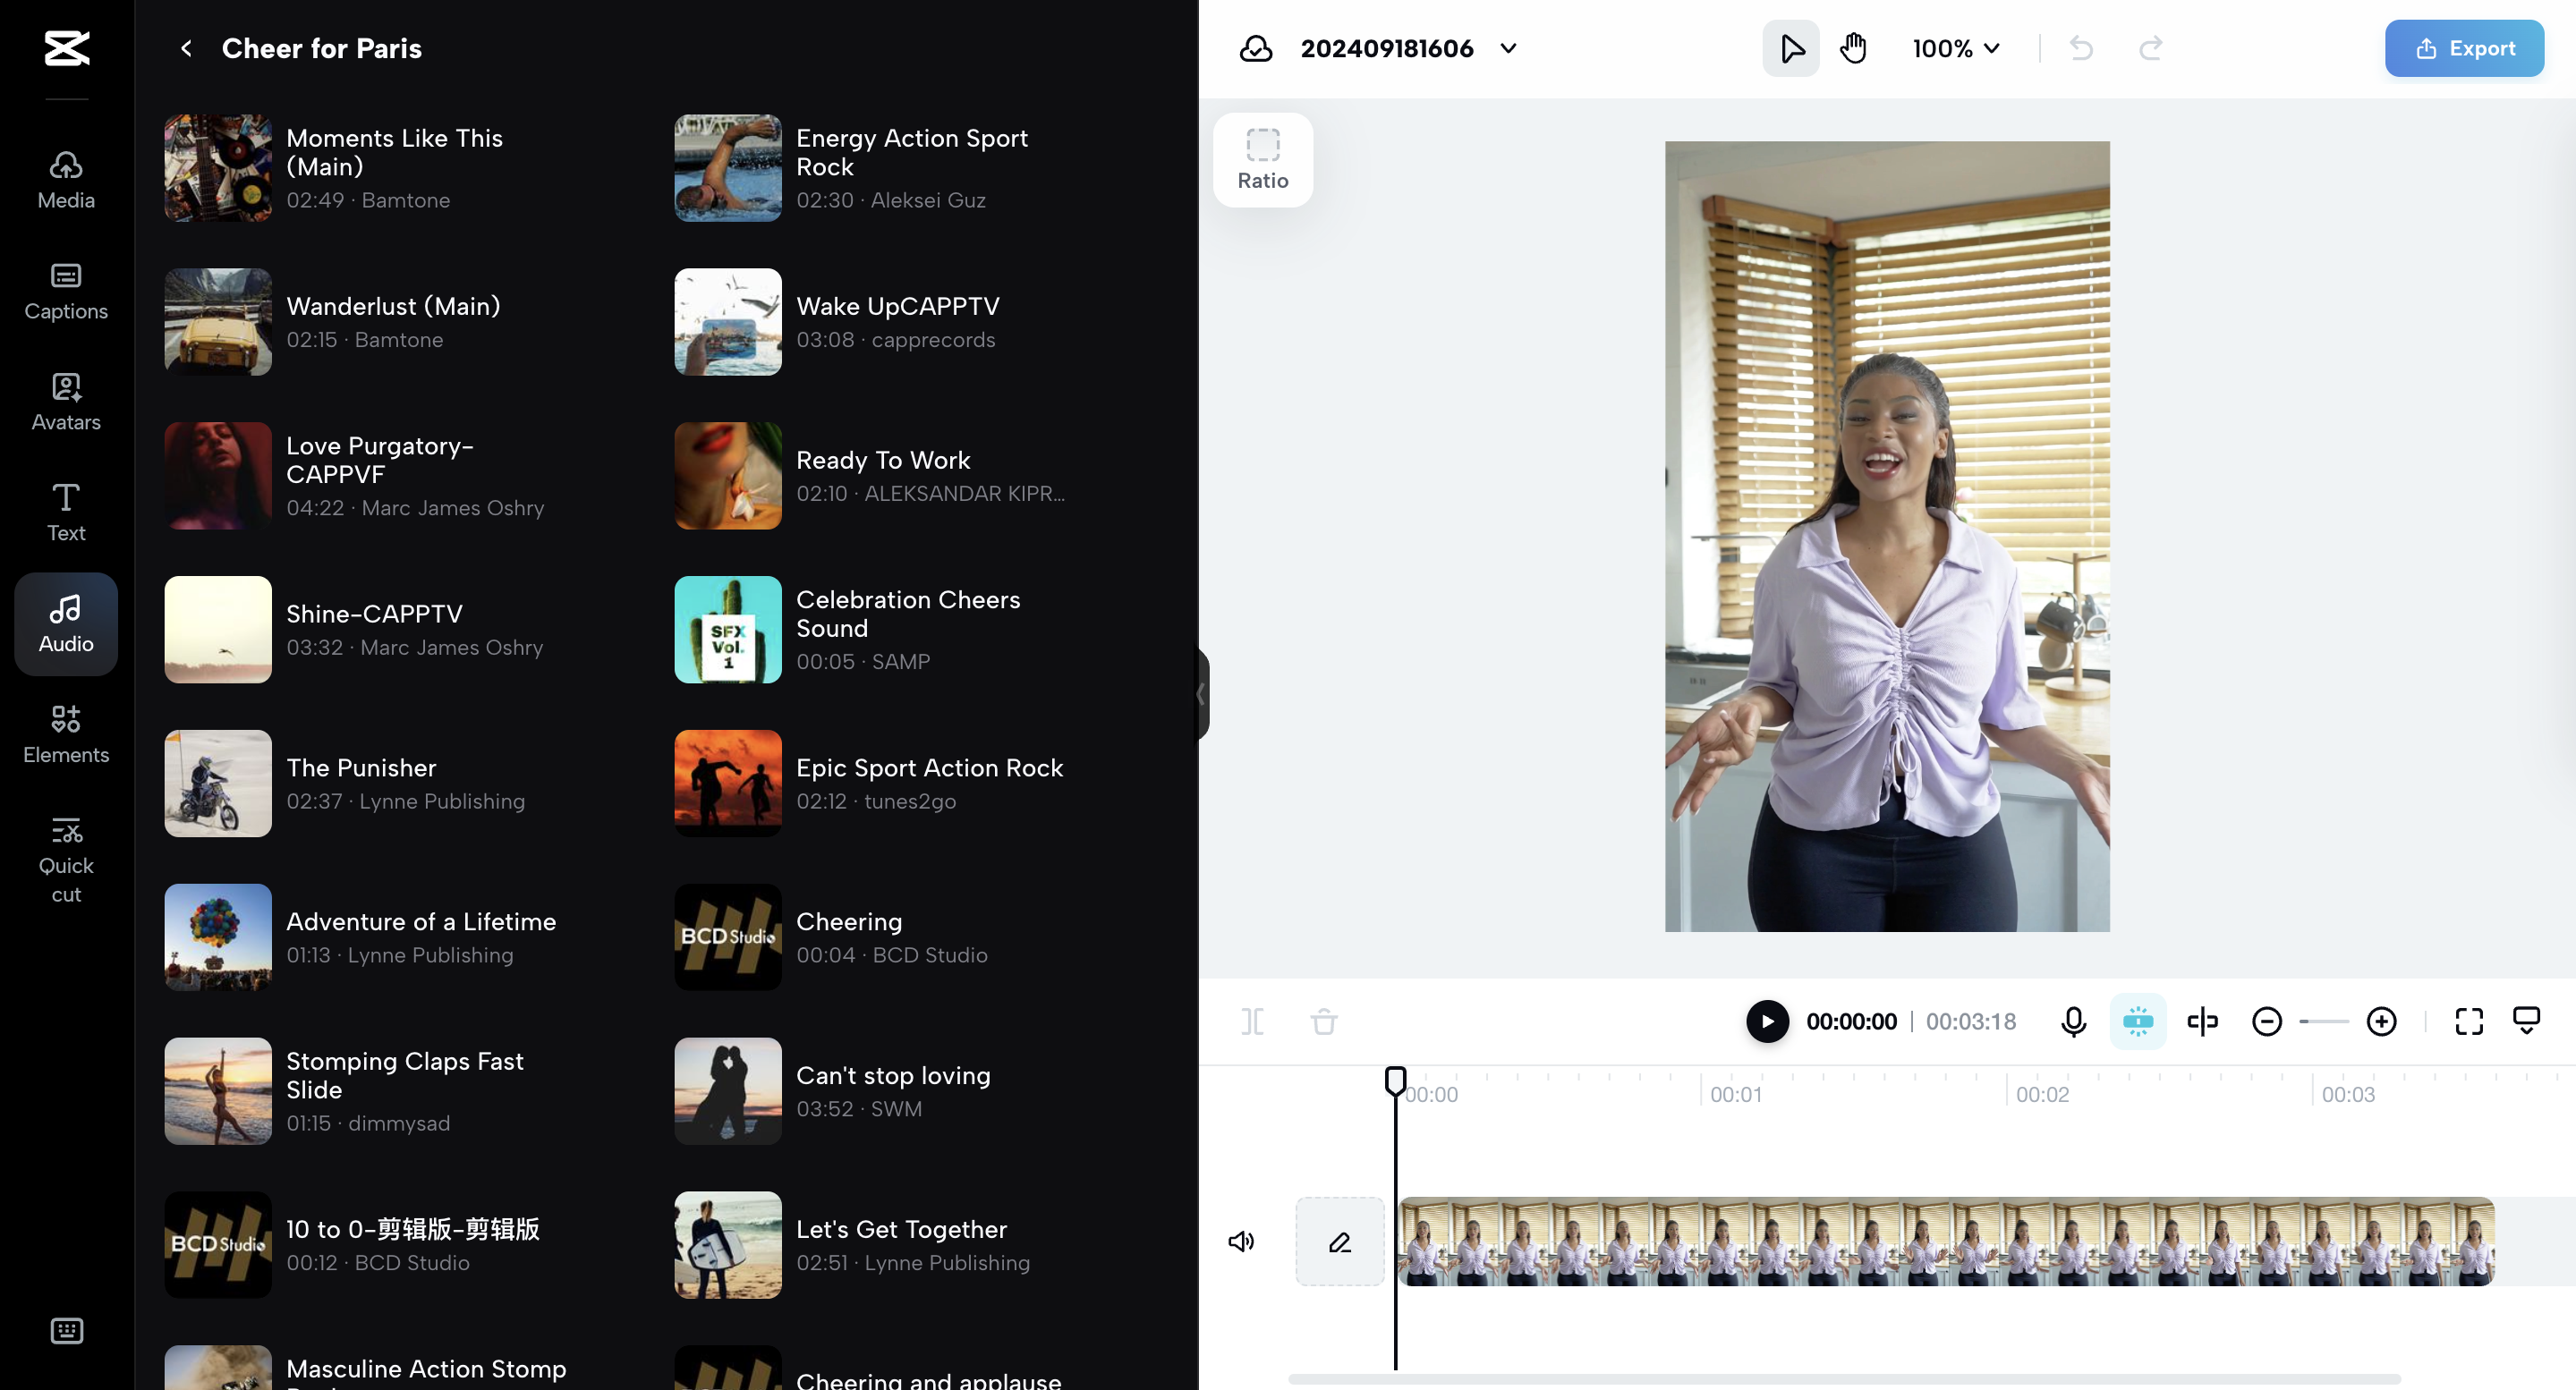The image size is (2576, 1390).
Task: Open the Captions panel in sidebar
Action: click(x=66, y=291)
